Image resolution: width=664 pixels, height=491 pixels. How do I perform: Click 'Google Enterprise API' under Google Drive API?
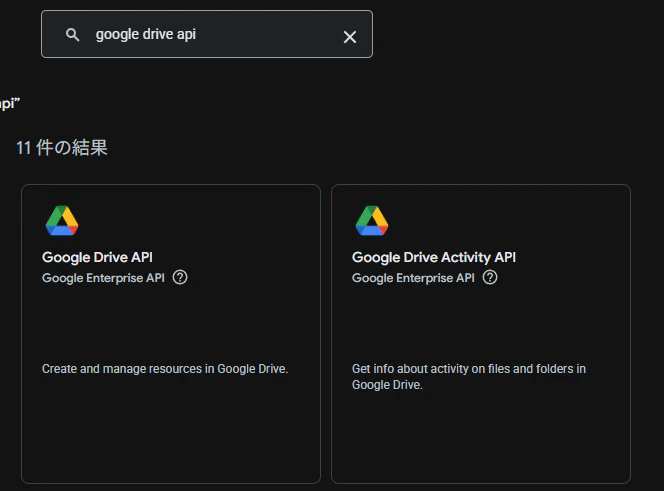click(x=103, y=278)
